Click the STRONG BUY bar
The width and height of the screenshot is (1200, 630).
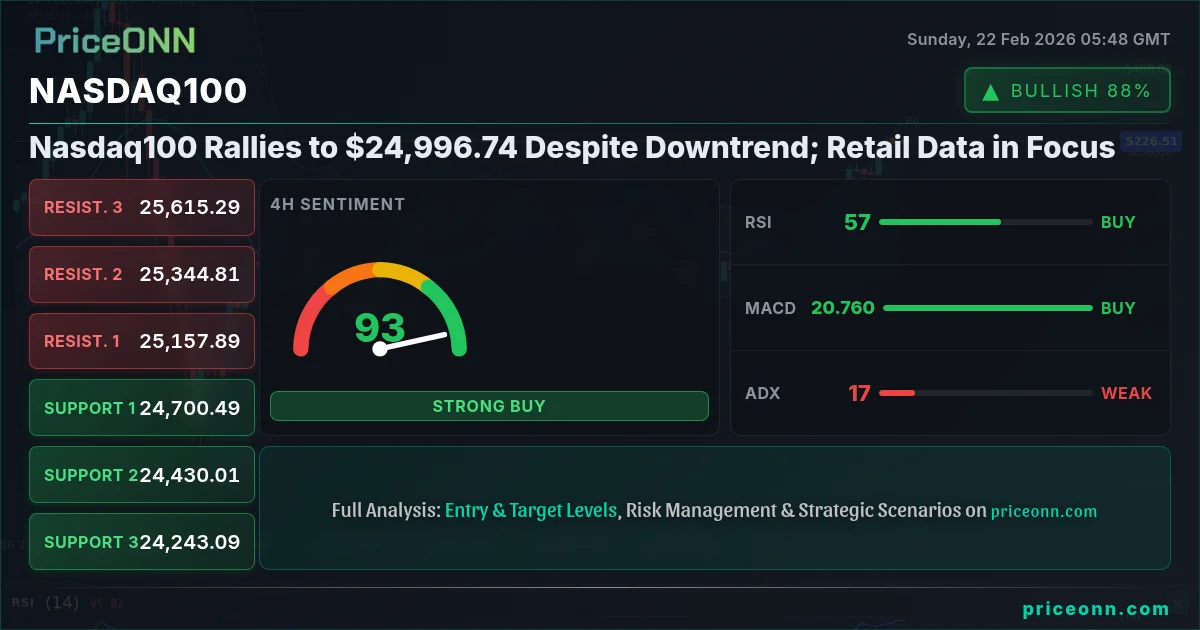click(489, 406)
